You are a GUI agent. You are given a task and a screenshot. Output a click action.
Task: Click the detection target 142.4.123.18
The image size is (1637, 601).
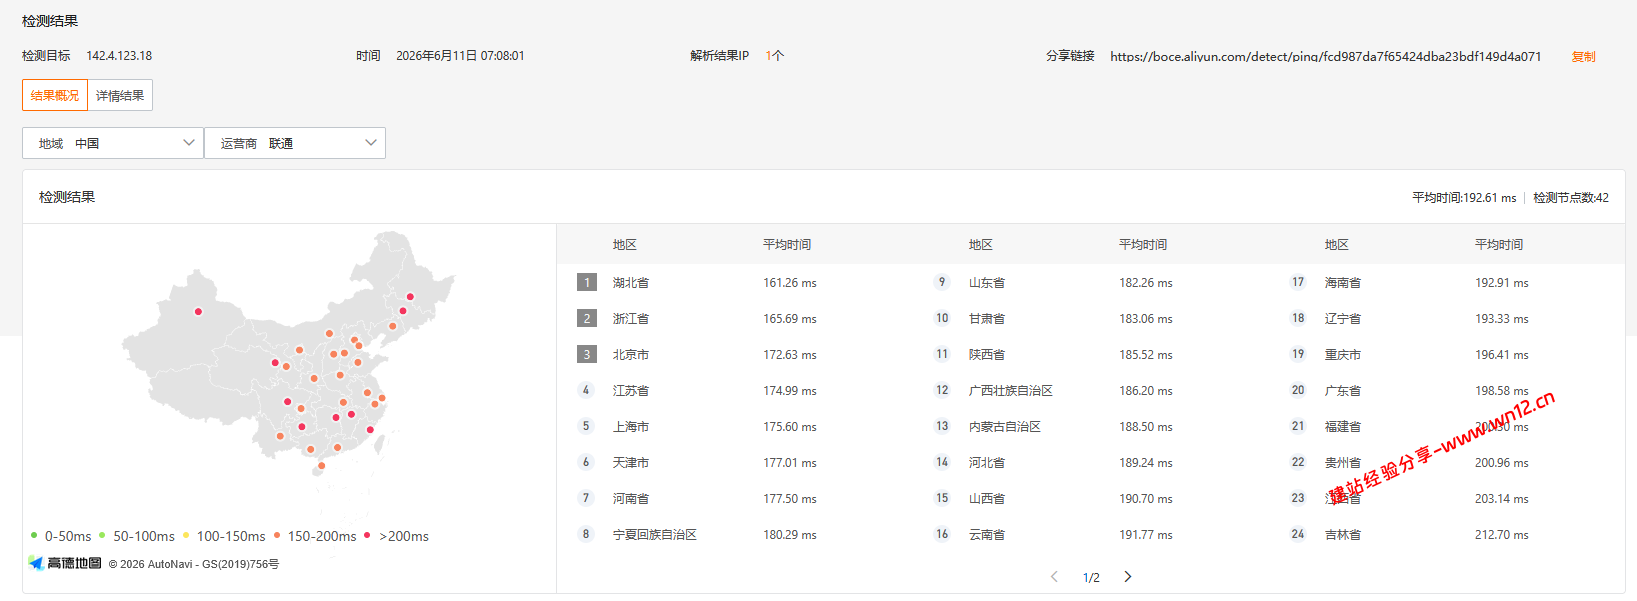tap(119, 56)
